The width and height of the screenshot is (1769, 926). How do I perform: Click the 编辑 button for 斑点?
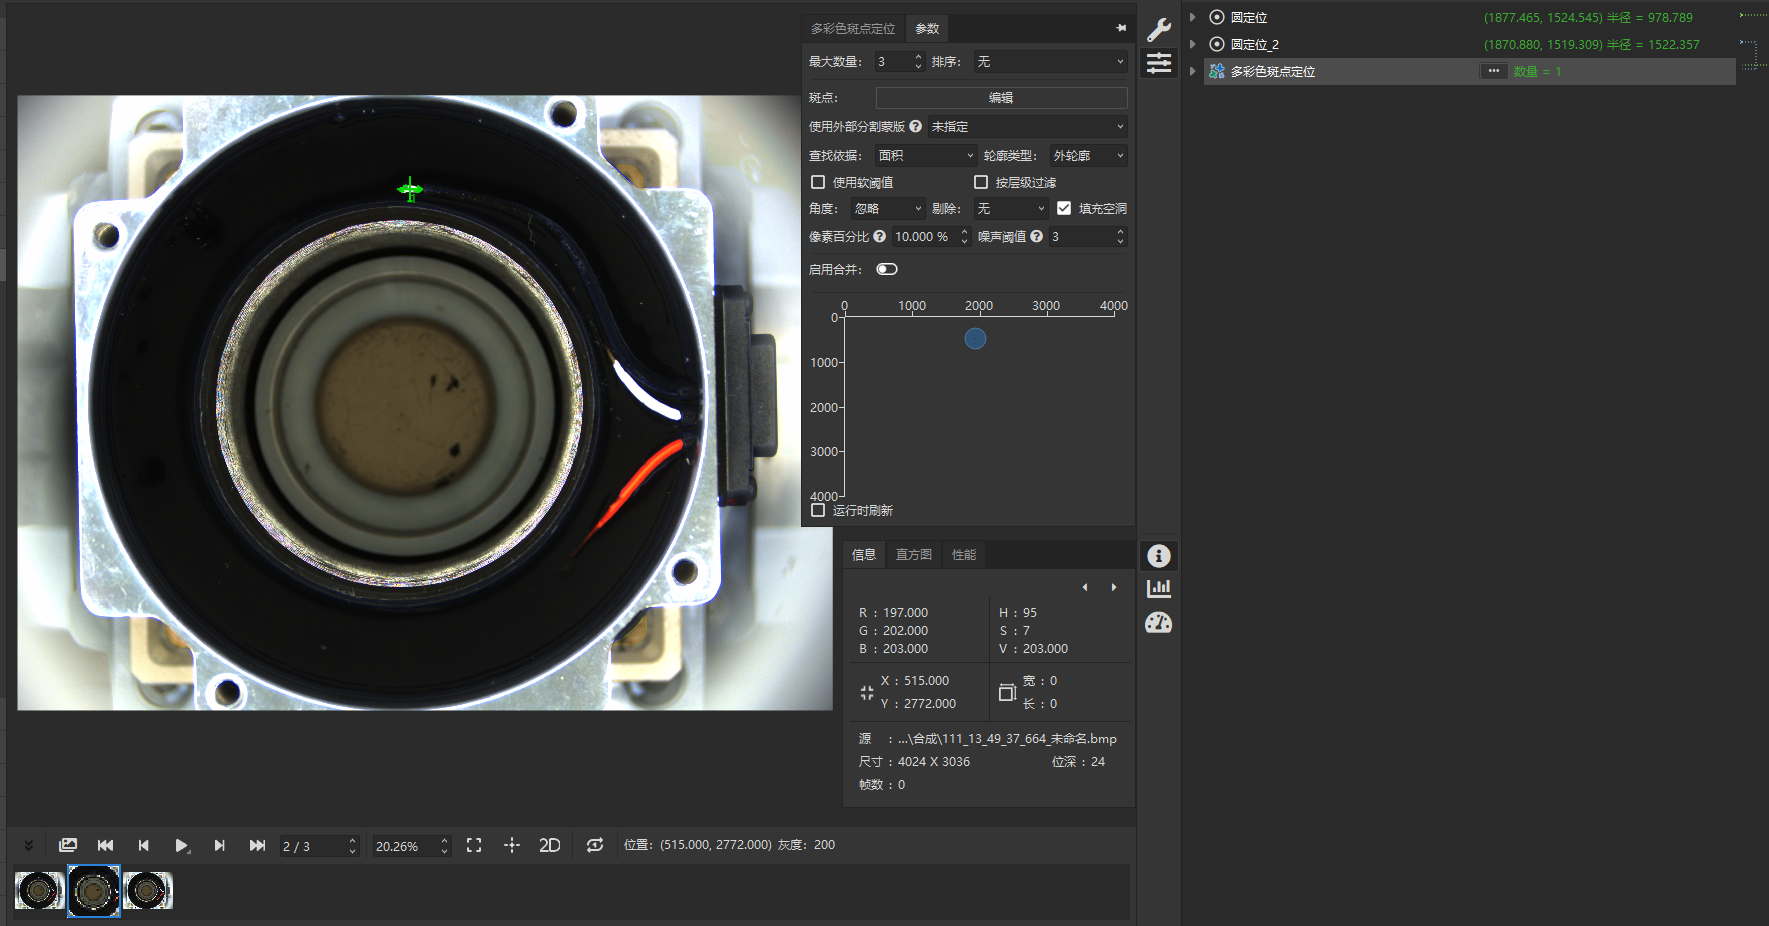tap(1001, 98)
